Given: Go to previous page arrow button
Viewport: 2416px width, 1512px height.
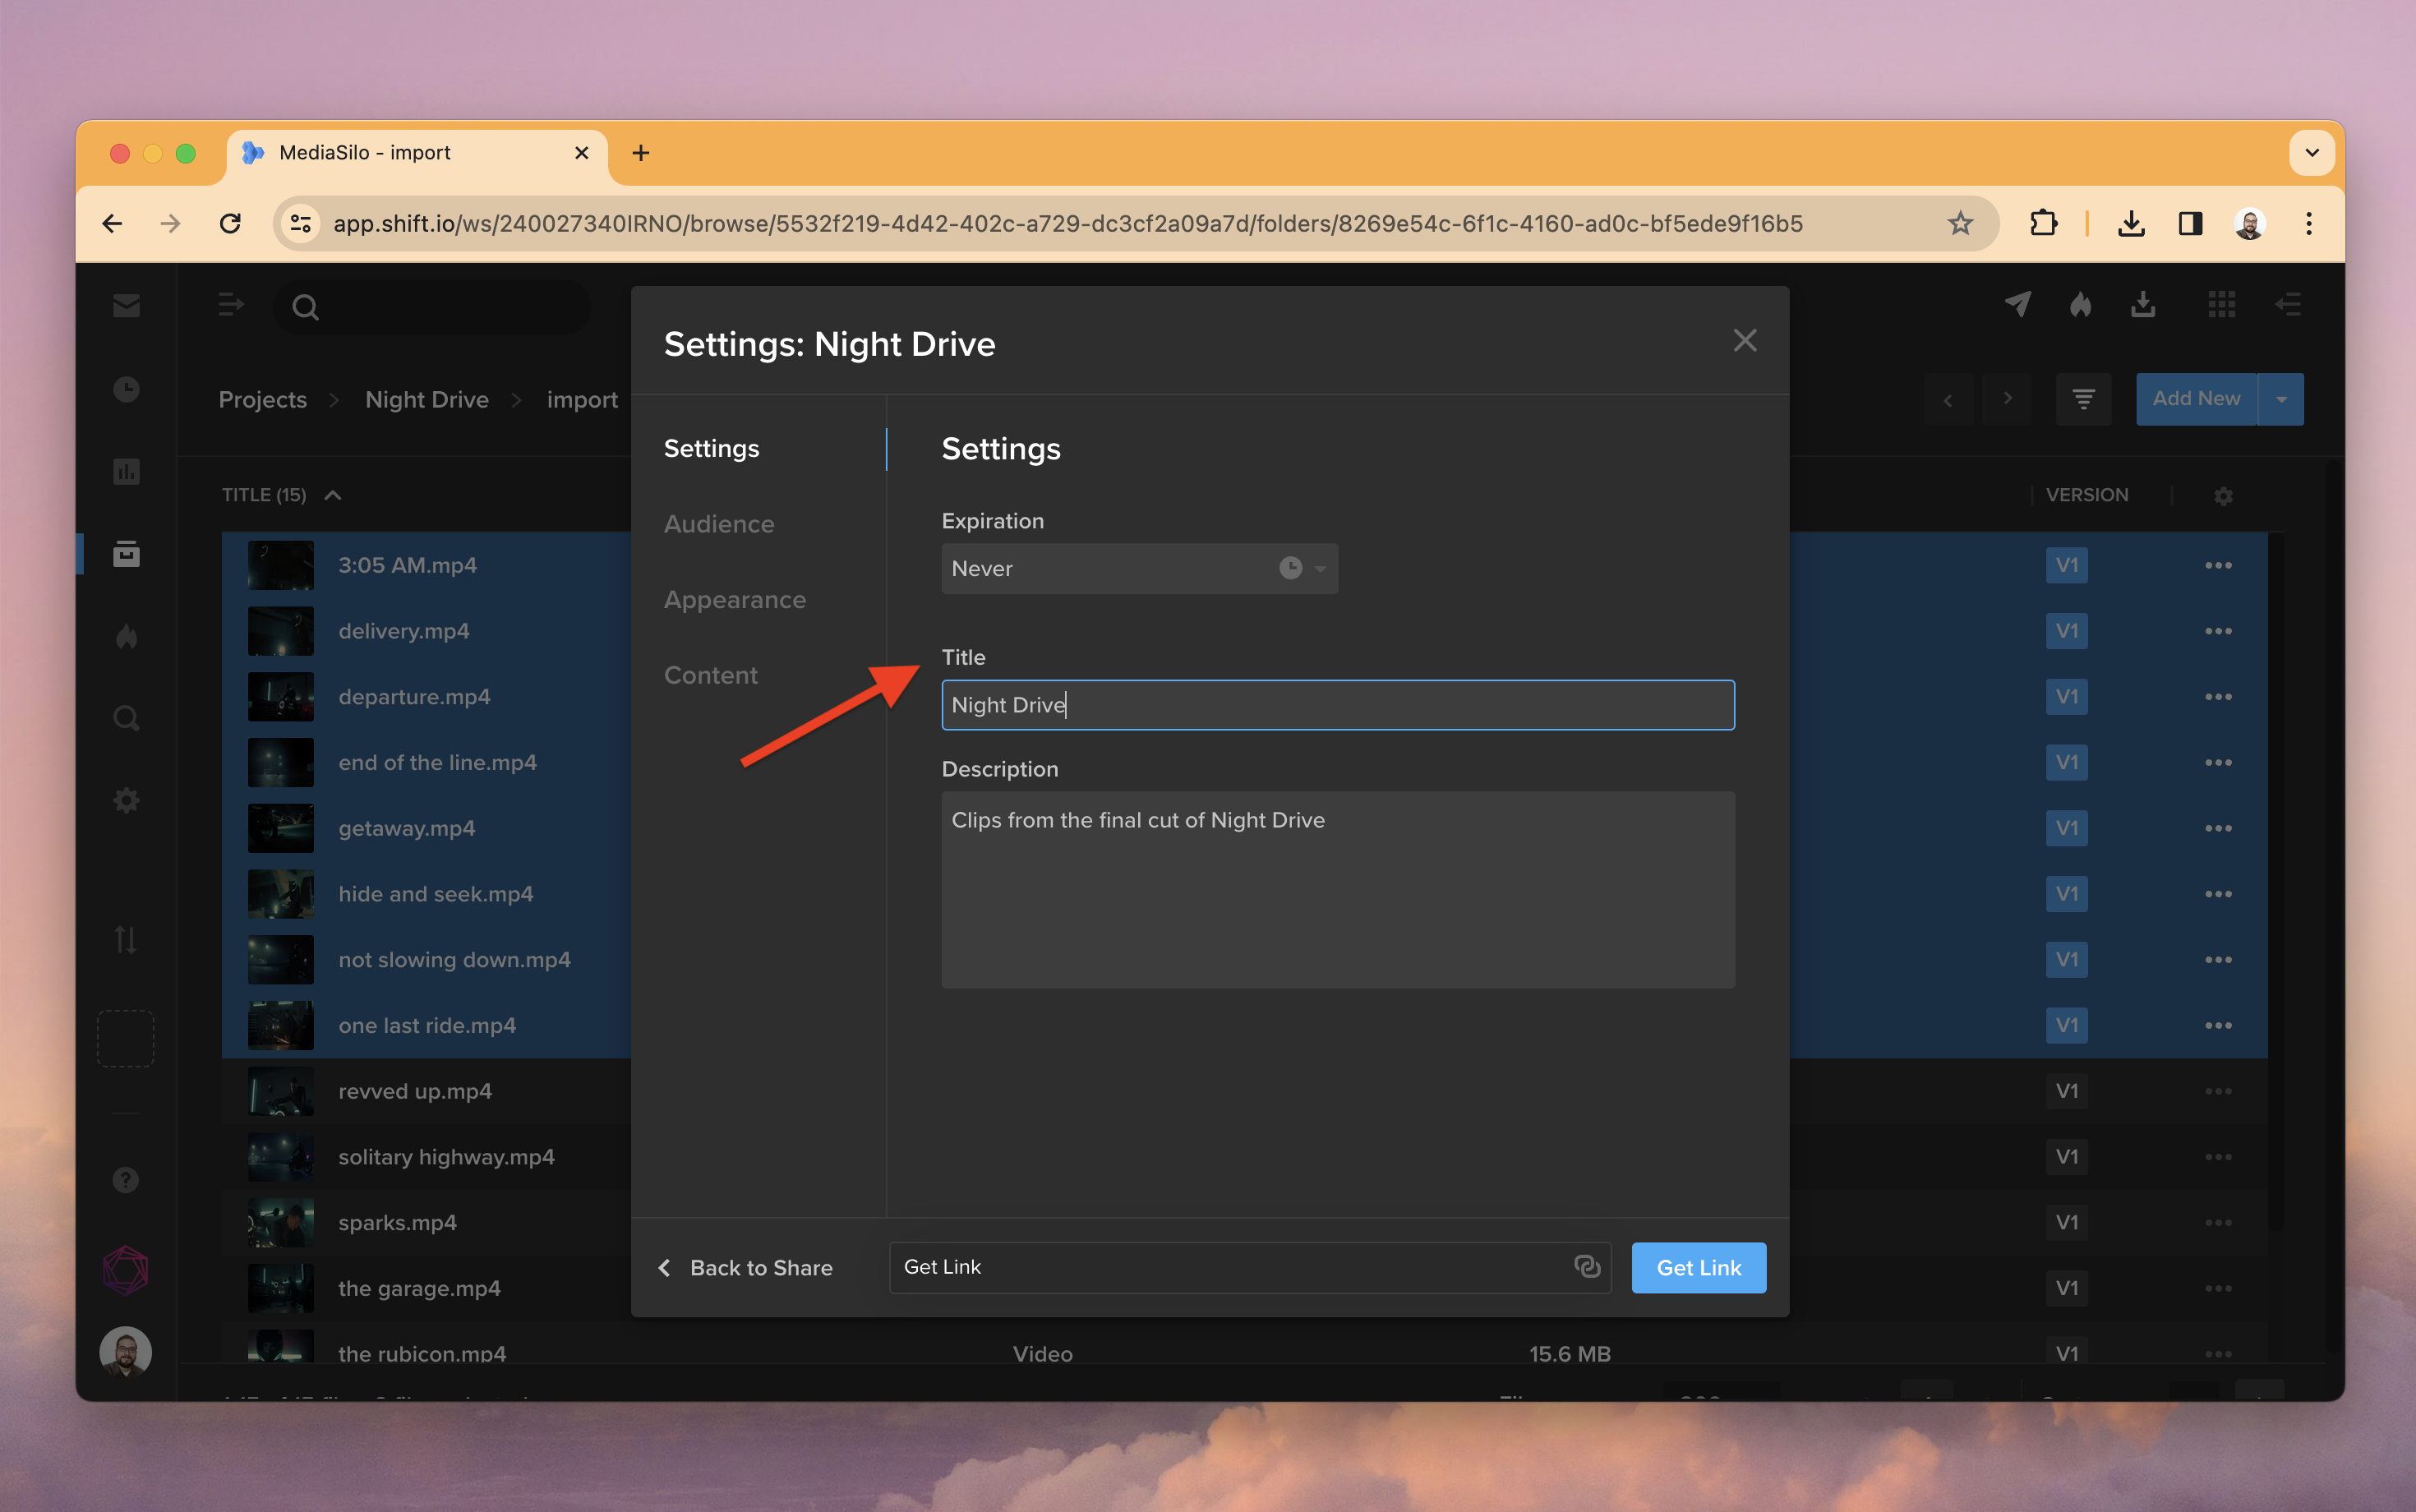Looking at the screenshot, I should pos(1948,399).
